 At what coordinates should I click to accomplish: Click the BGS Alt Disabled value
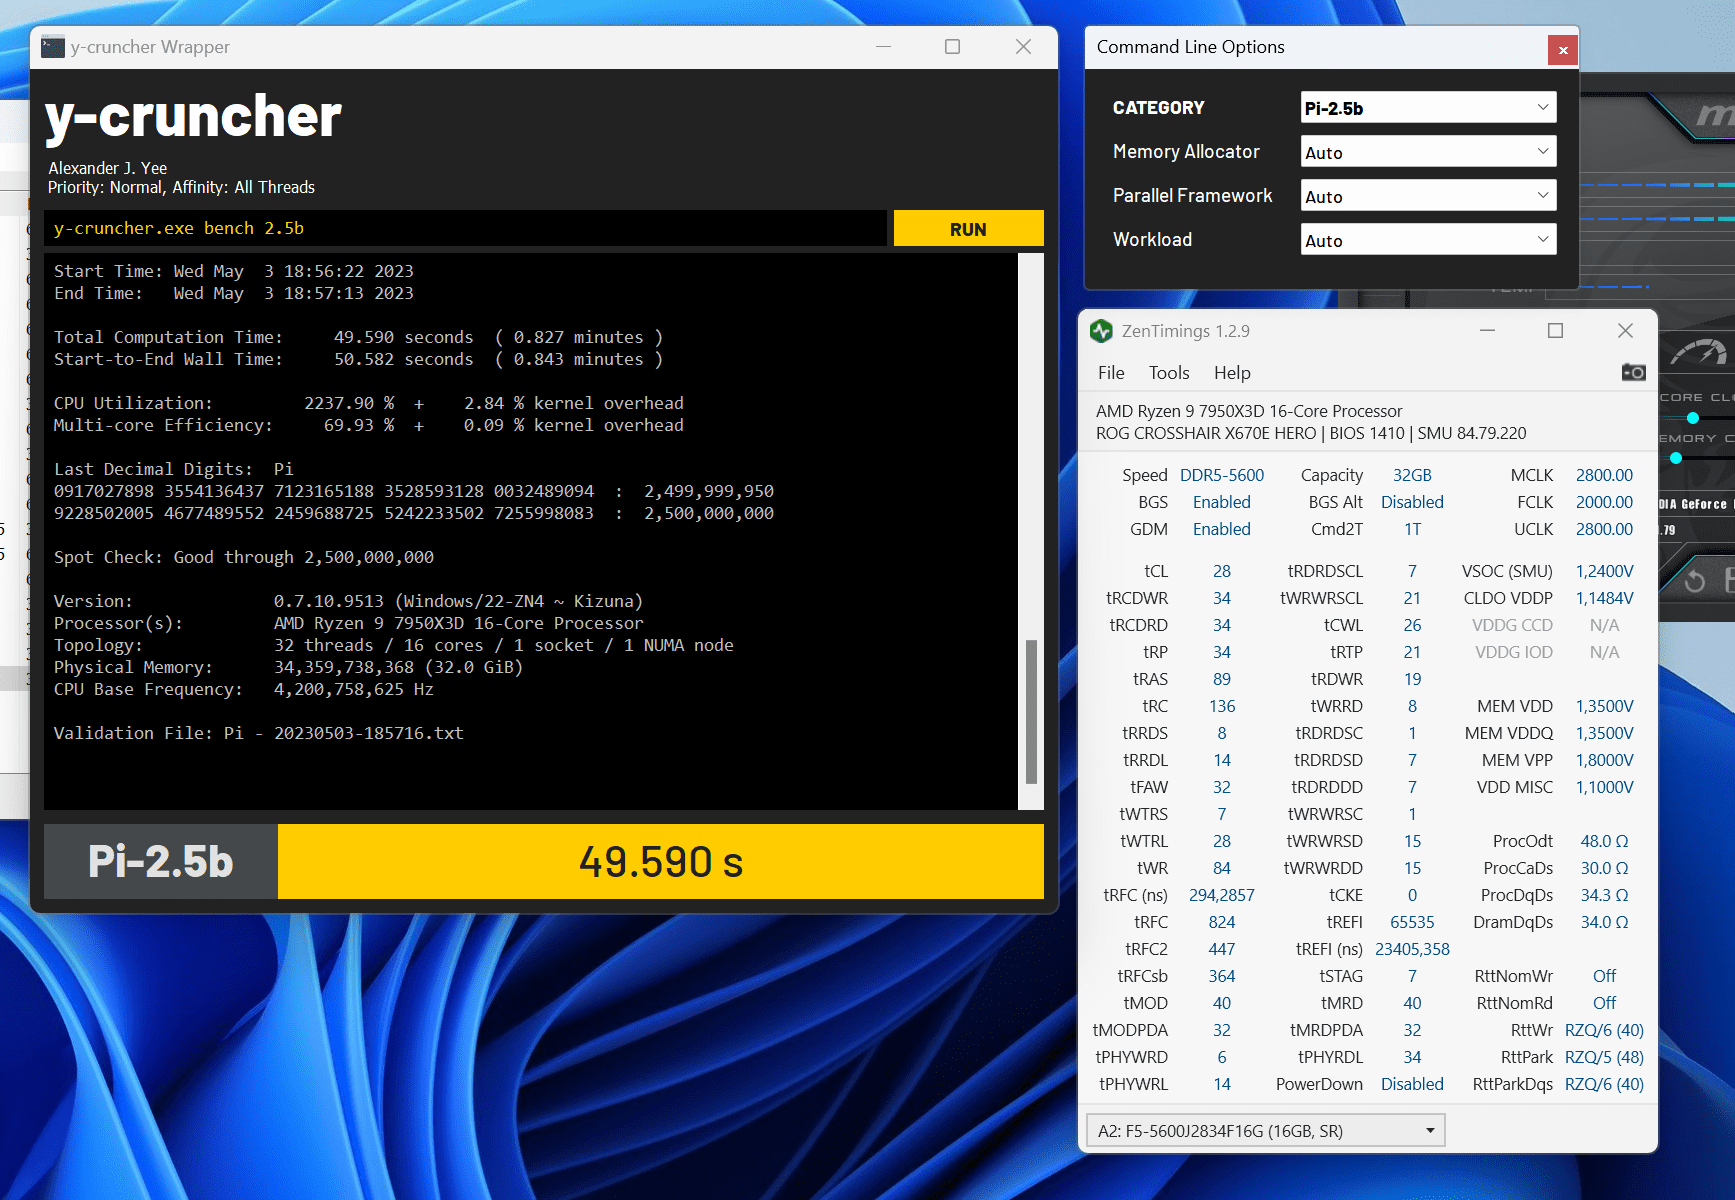(x=1412, y=502)
